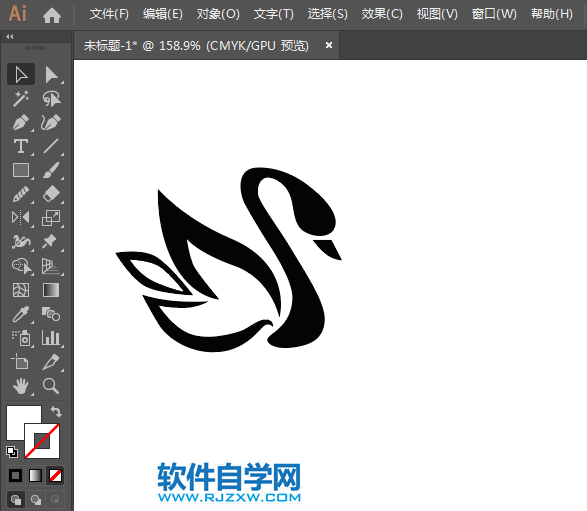Apply solid Color mode button
The image size is (587, 511).
pos(15,476)
